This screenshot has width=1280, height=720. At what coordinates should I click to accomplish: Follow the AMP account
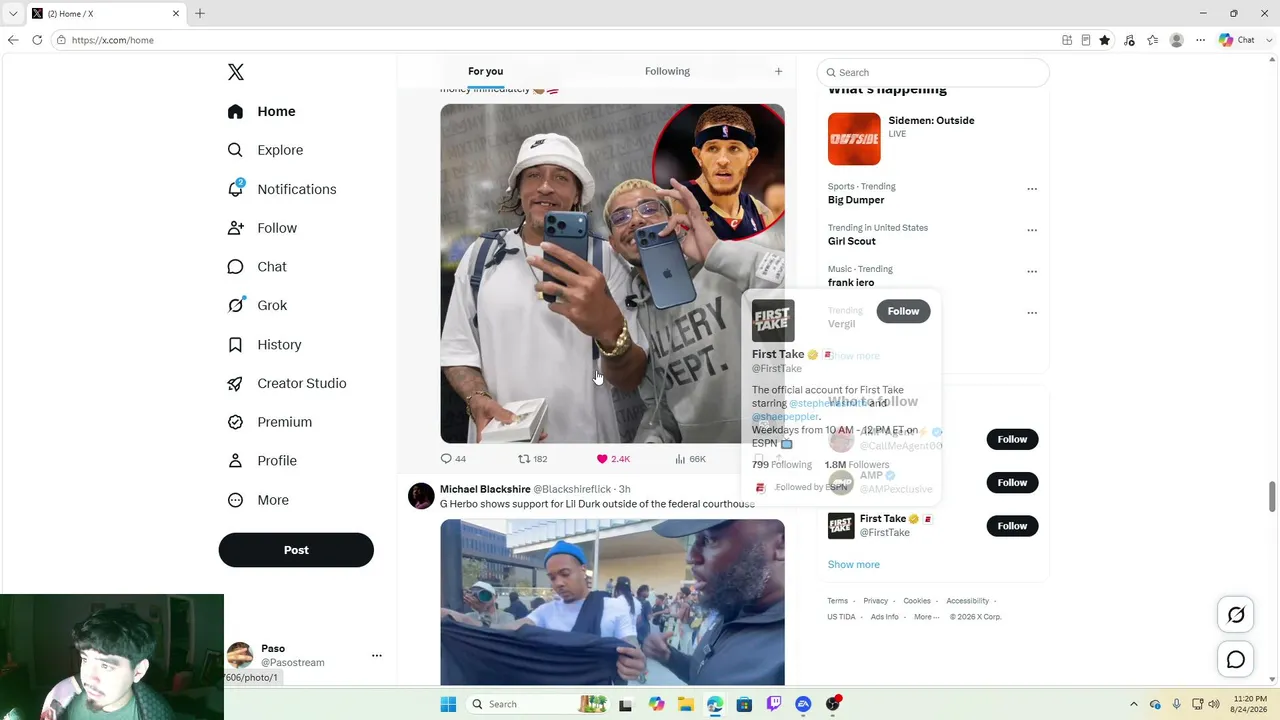pyautogui.click(x=1012, y=482)
